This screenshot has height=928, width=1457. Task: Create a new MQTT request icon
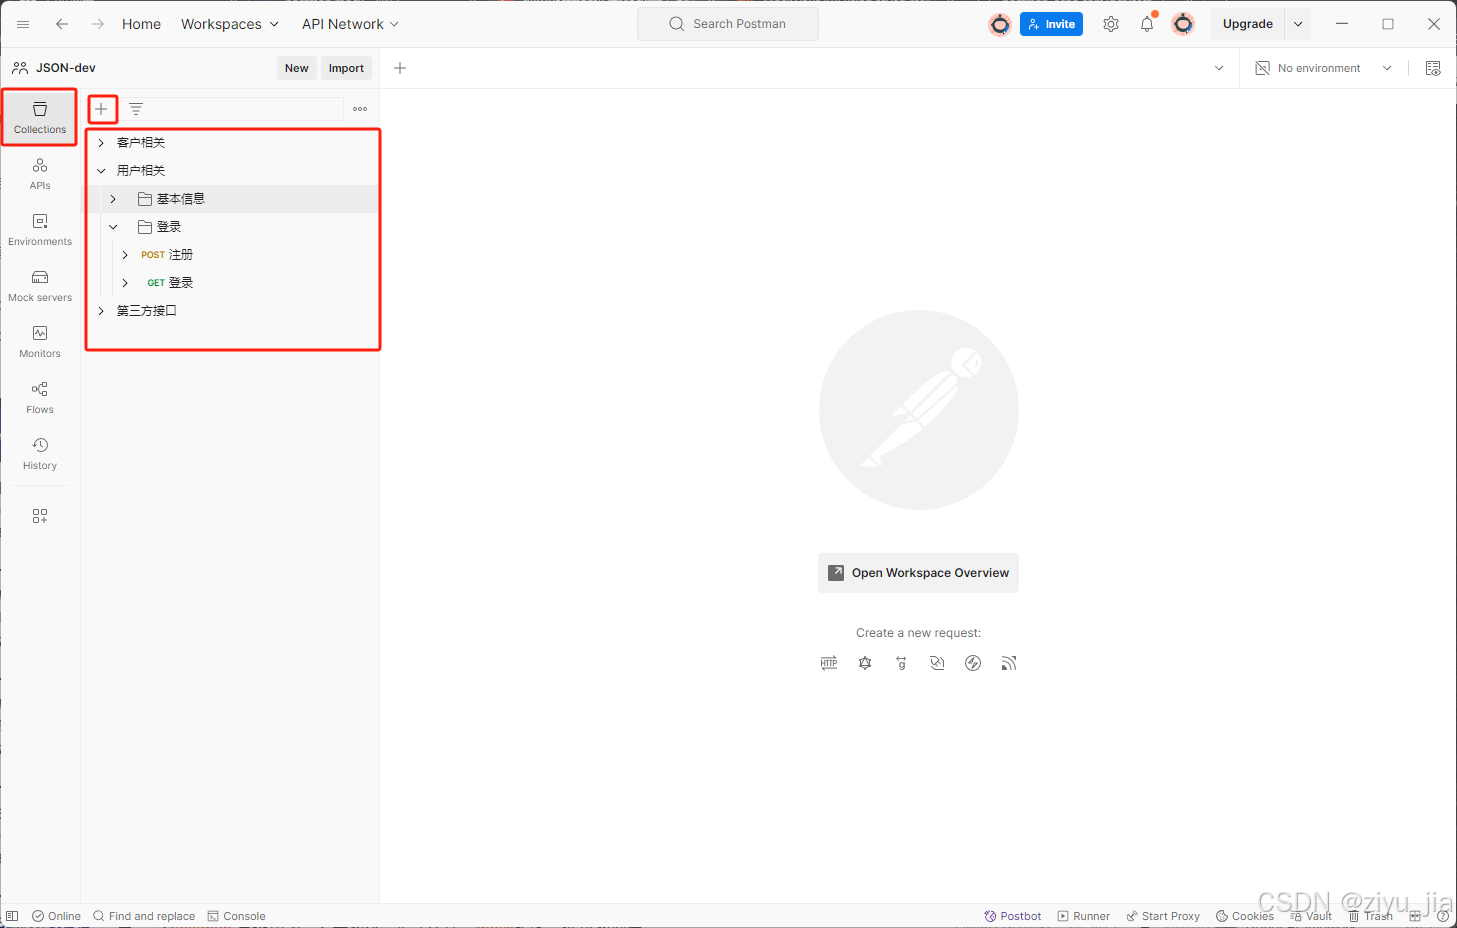click(1009, 663)
